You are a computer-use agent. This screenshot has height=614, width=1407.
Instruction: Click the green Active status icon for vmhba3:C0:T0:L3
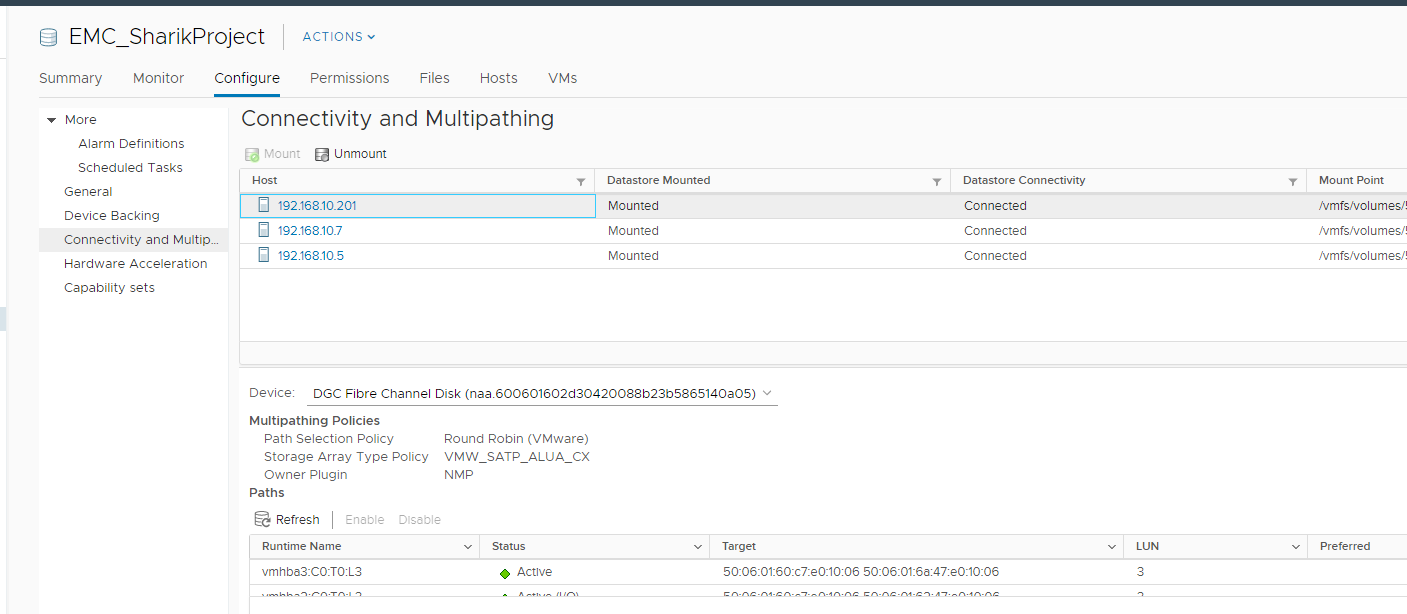click(x=505, y=571)
